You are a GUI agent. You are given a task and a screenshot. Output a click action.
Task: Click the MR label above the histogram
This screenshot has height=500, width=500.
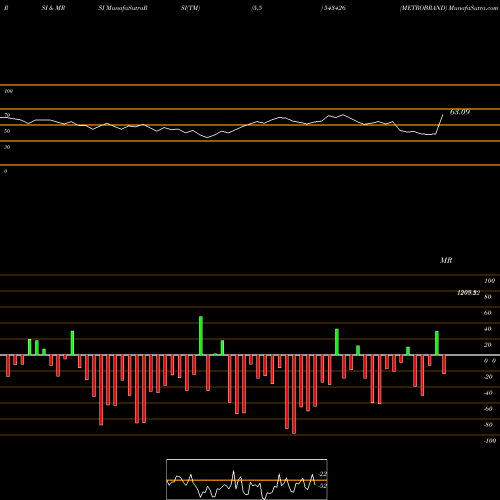pyautogui.click(x=446, y=260)
